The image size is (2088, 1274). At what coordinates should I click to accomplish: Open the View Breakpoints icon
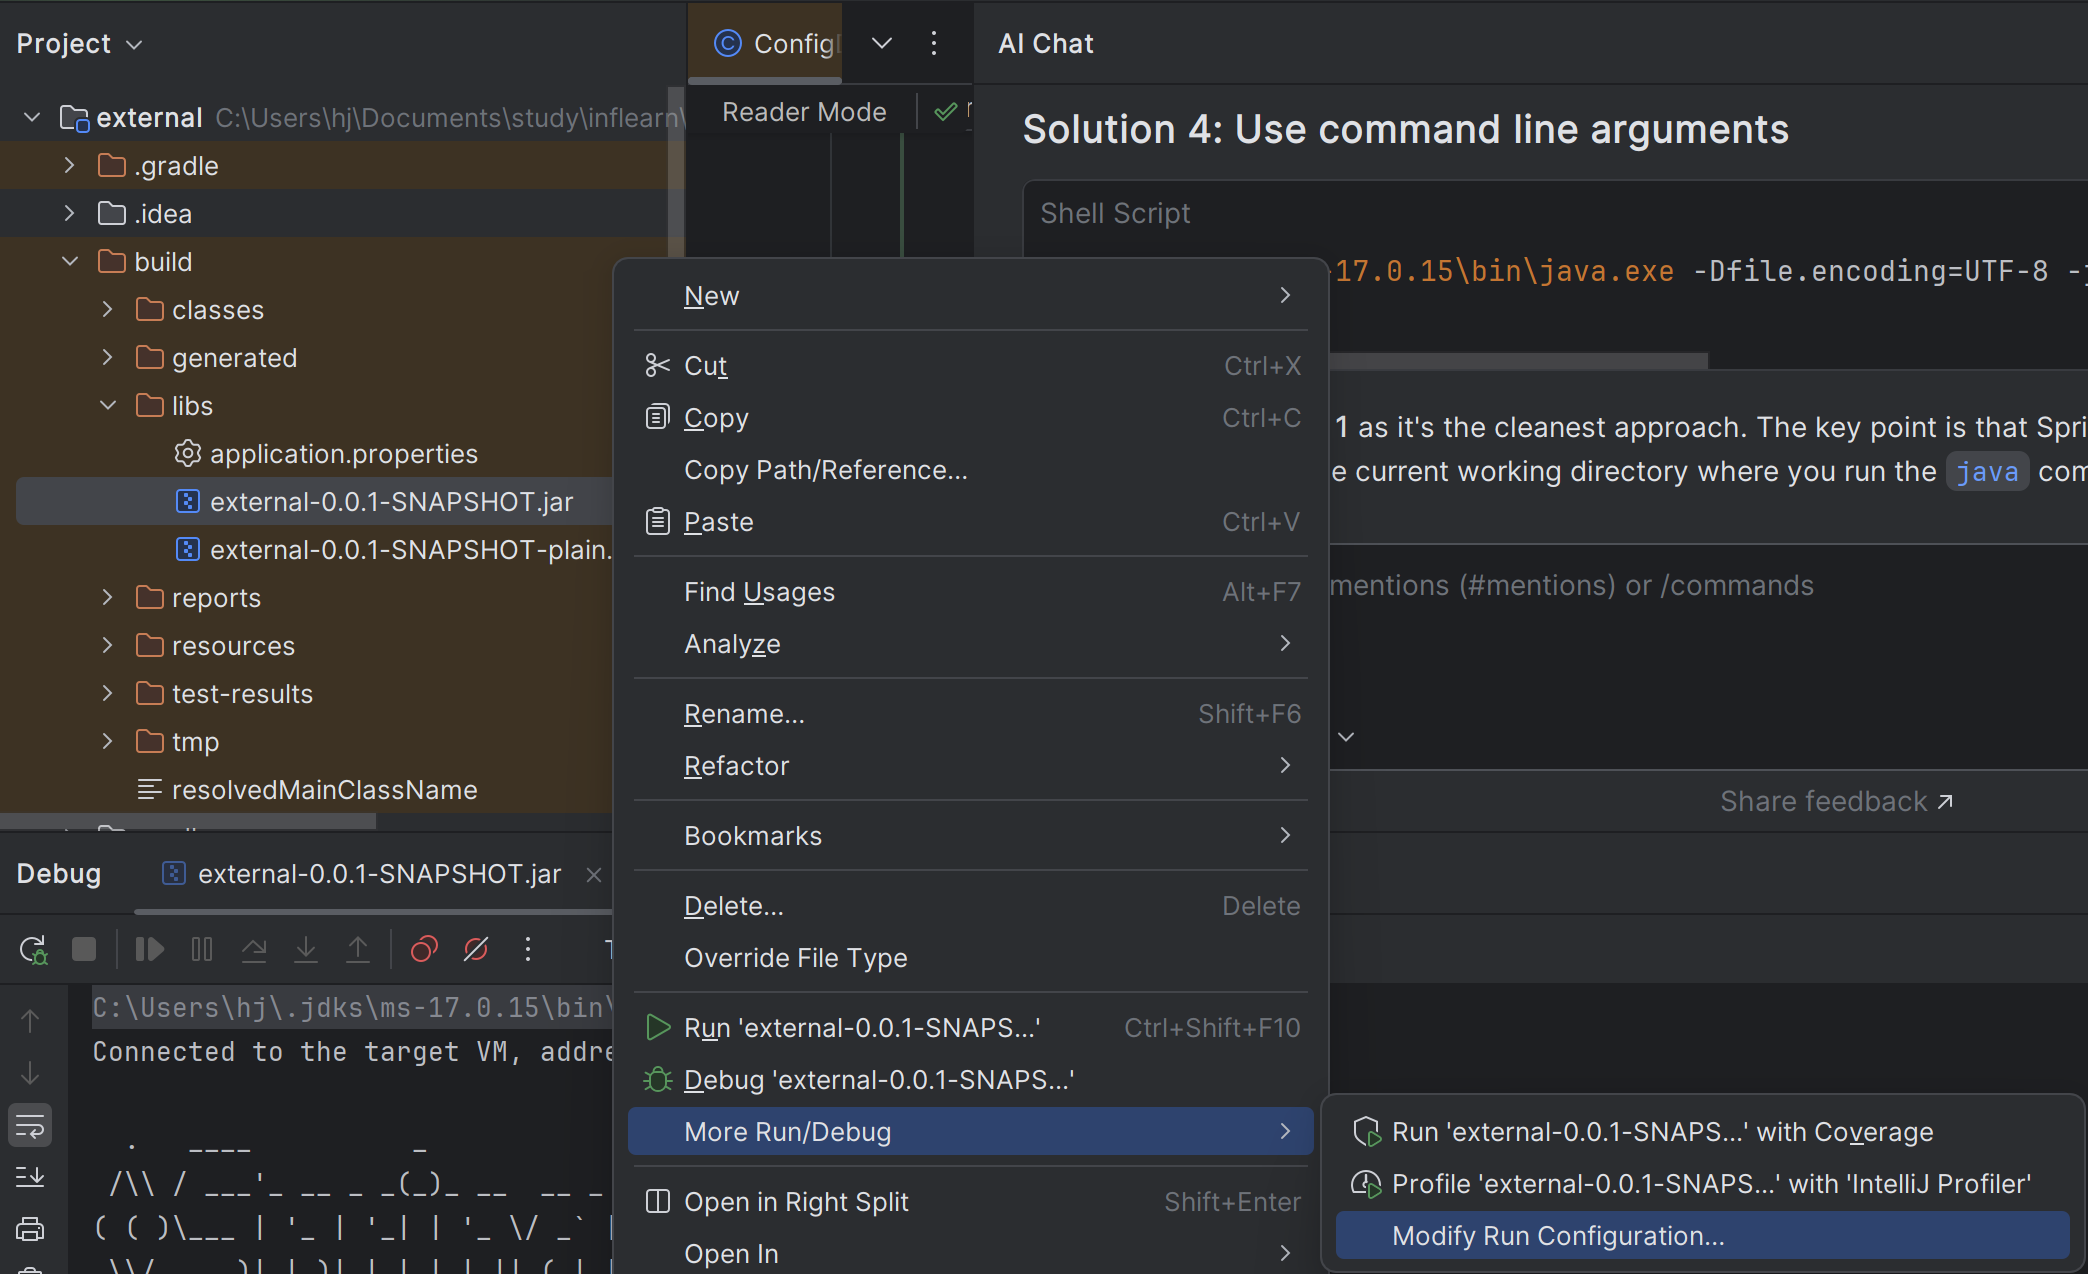click(x=424, y=949)
